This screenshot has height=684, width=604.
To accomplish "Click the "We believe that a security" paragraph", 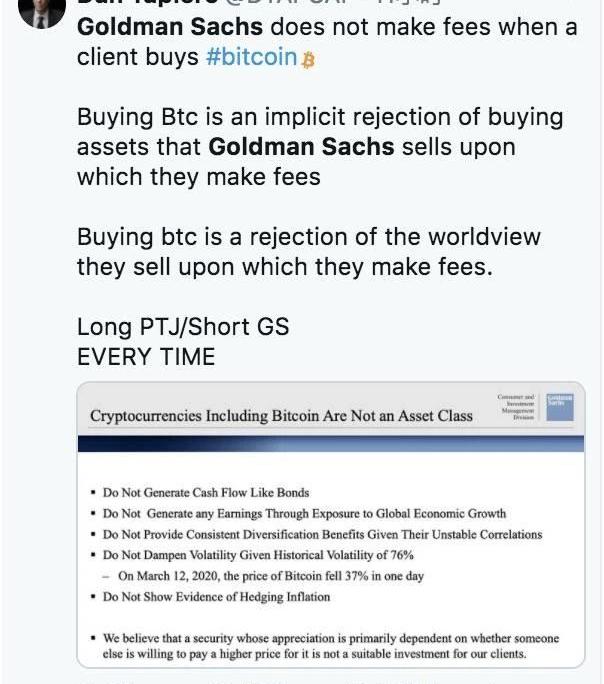I will [330, 646].
